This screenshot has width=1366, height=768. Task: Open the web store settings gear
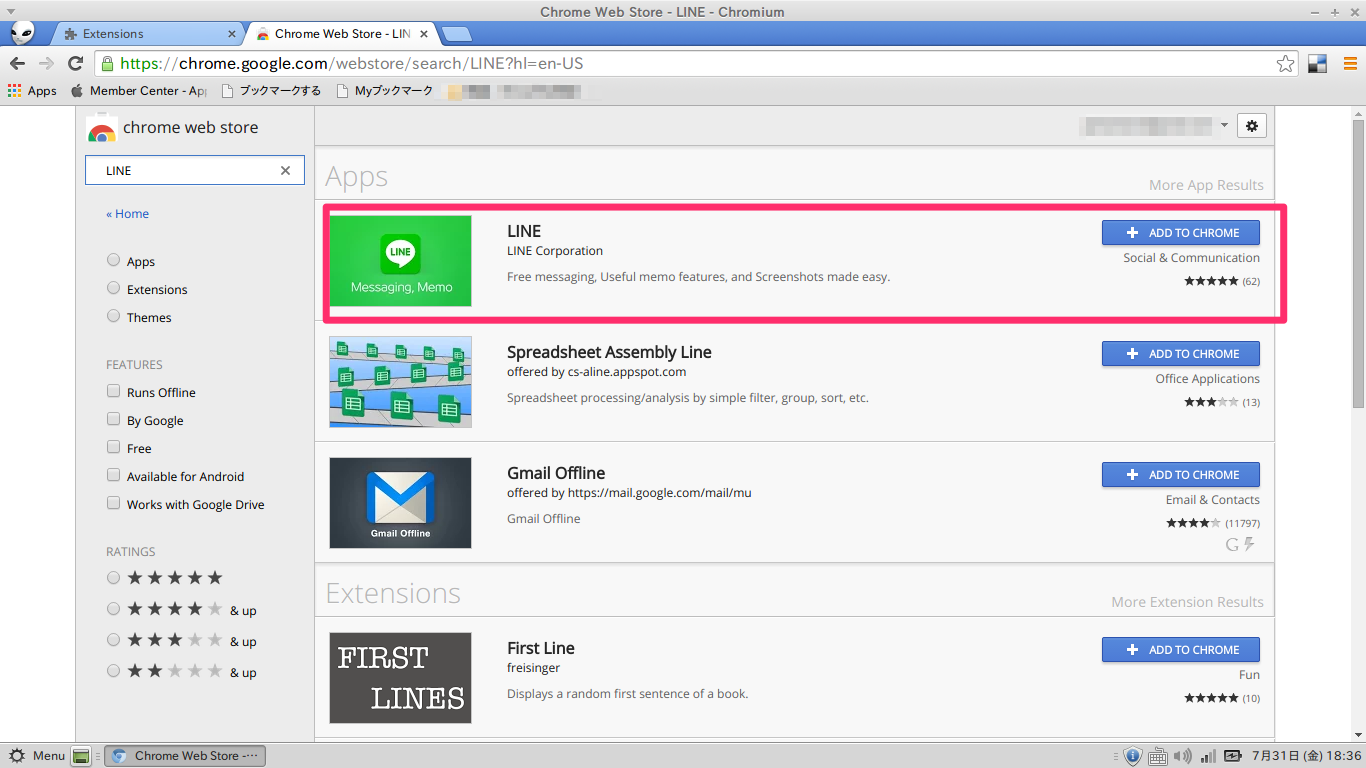pyautogui.click(x=1252, y=126)
